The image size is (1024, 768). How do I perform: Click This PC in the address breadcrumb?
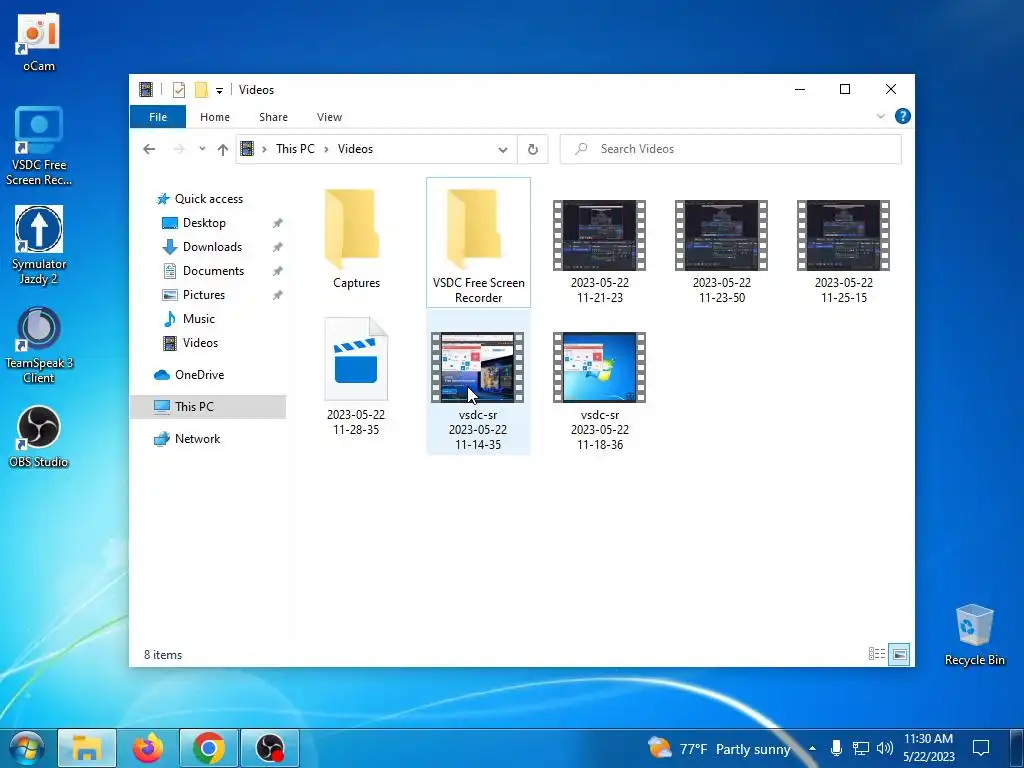click(295, 149)
